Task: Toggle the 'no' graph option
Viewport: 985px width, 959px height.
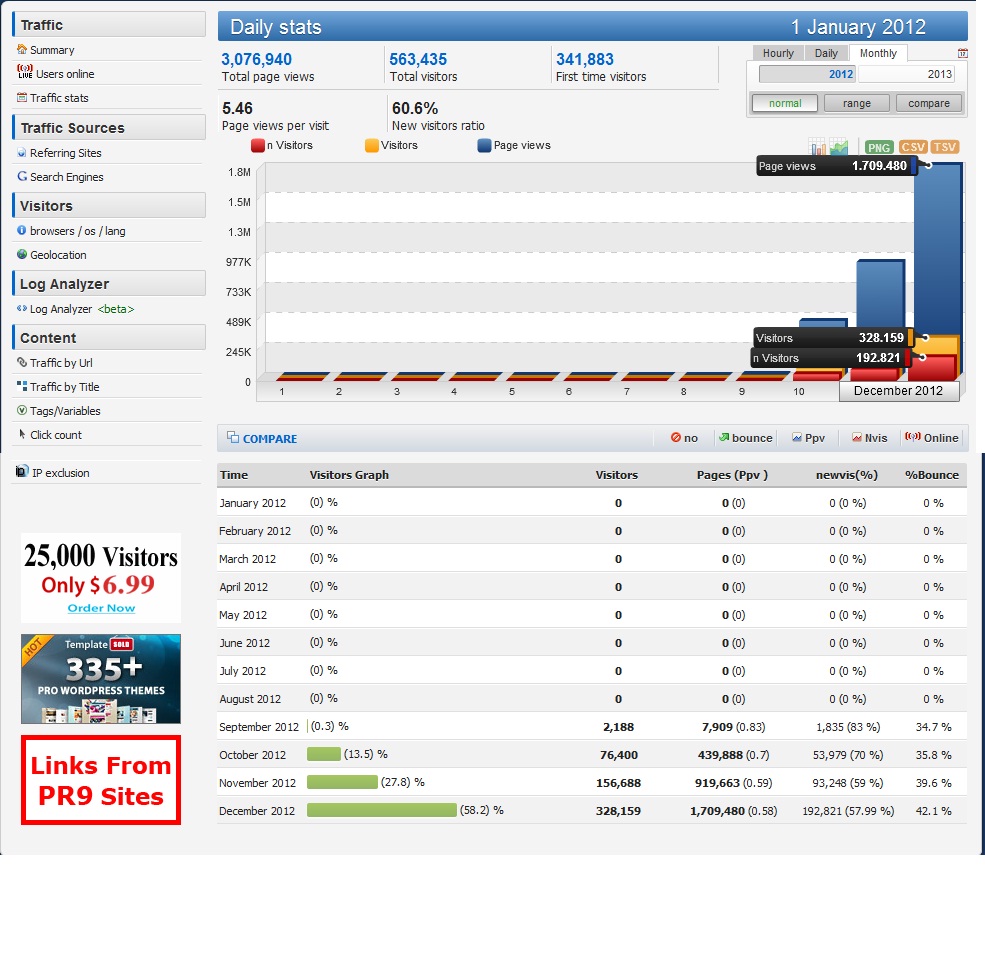Action: tap(684, 438)
